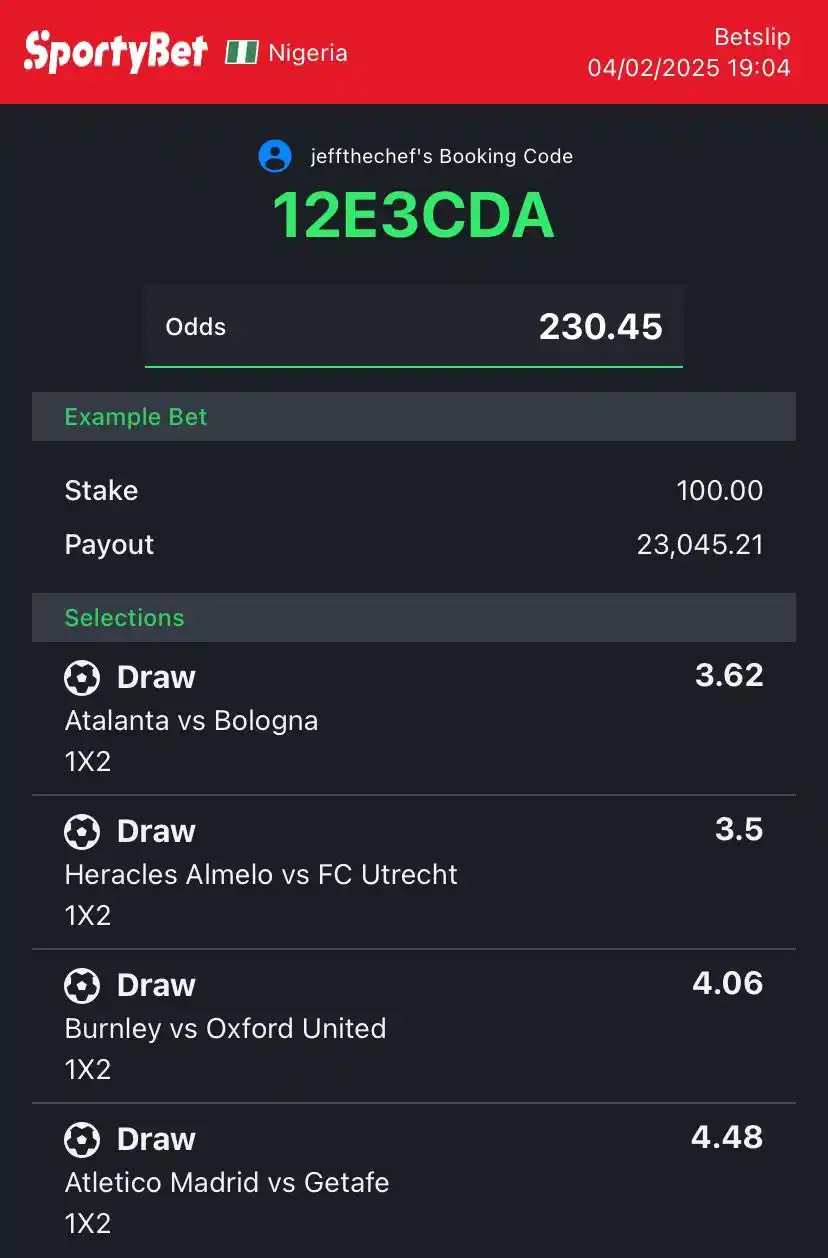Image resolution: width=828 pixels, height=1258 pixels.
Task: Select Atalanta vs Bologna match text
Action: [191, 721]
